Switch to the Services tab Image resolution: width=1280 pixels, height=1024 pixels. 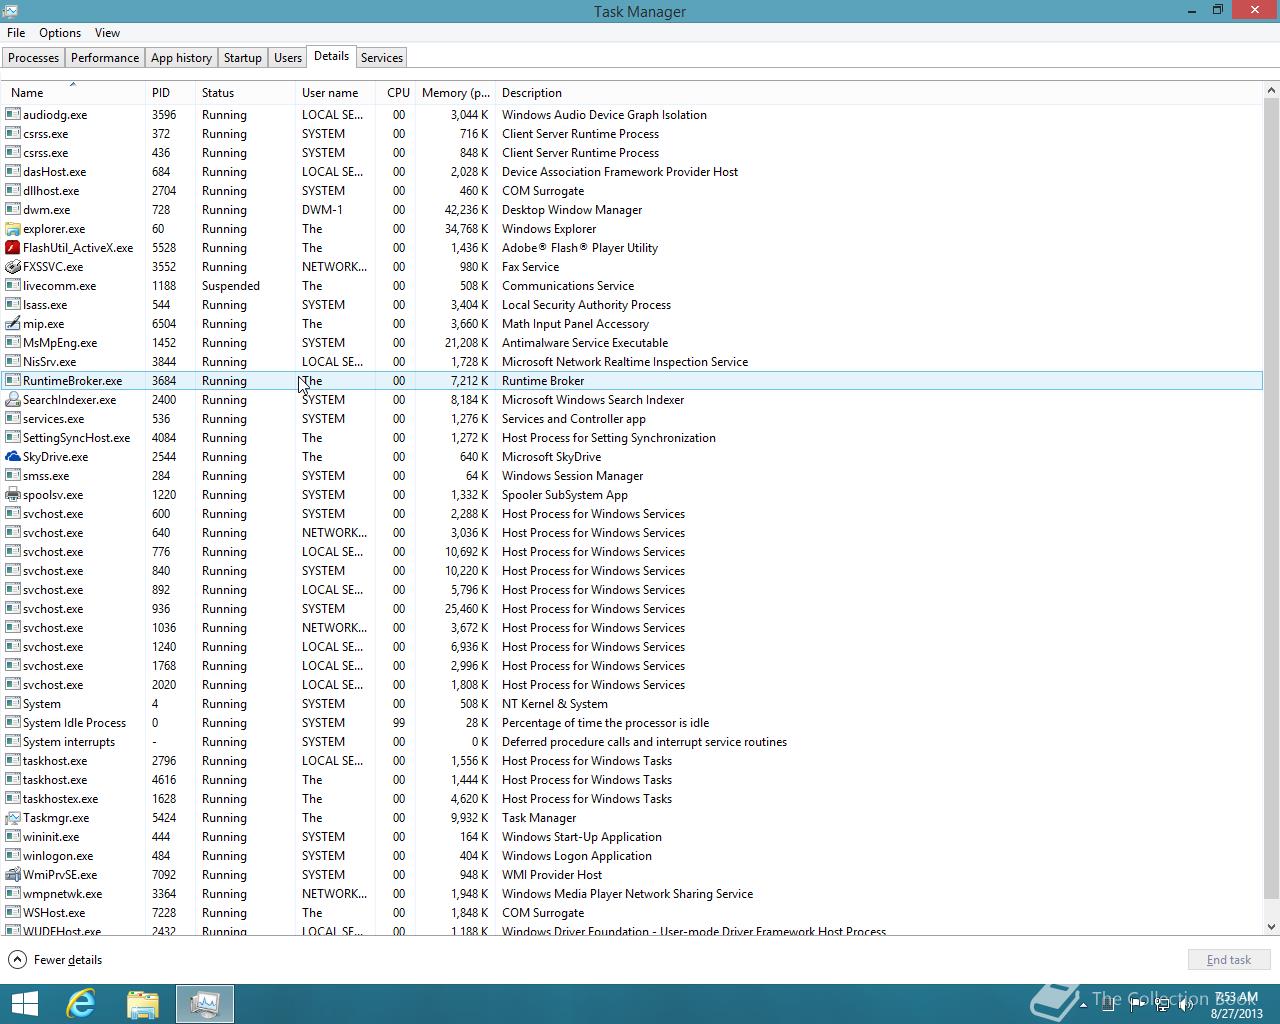coord(382,58)
